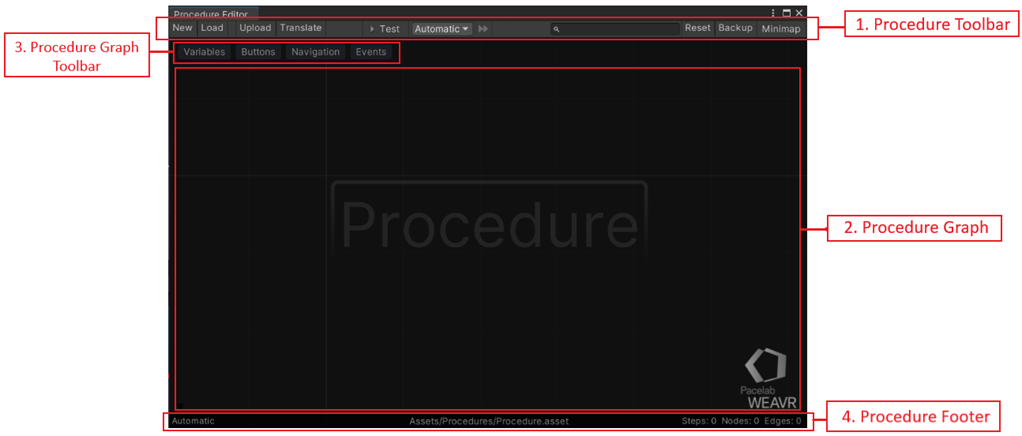The image size is (1022, 436).
Task: Open the Variables graph toolbar item
Action: [x=204, y=52]
